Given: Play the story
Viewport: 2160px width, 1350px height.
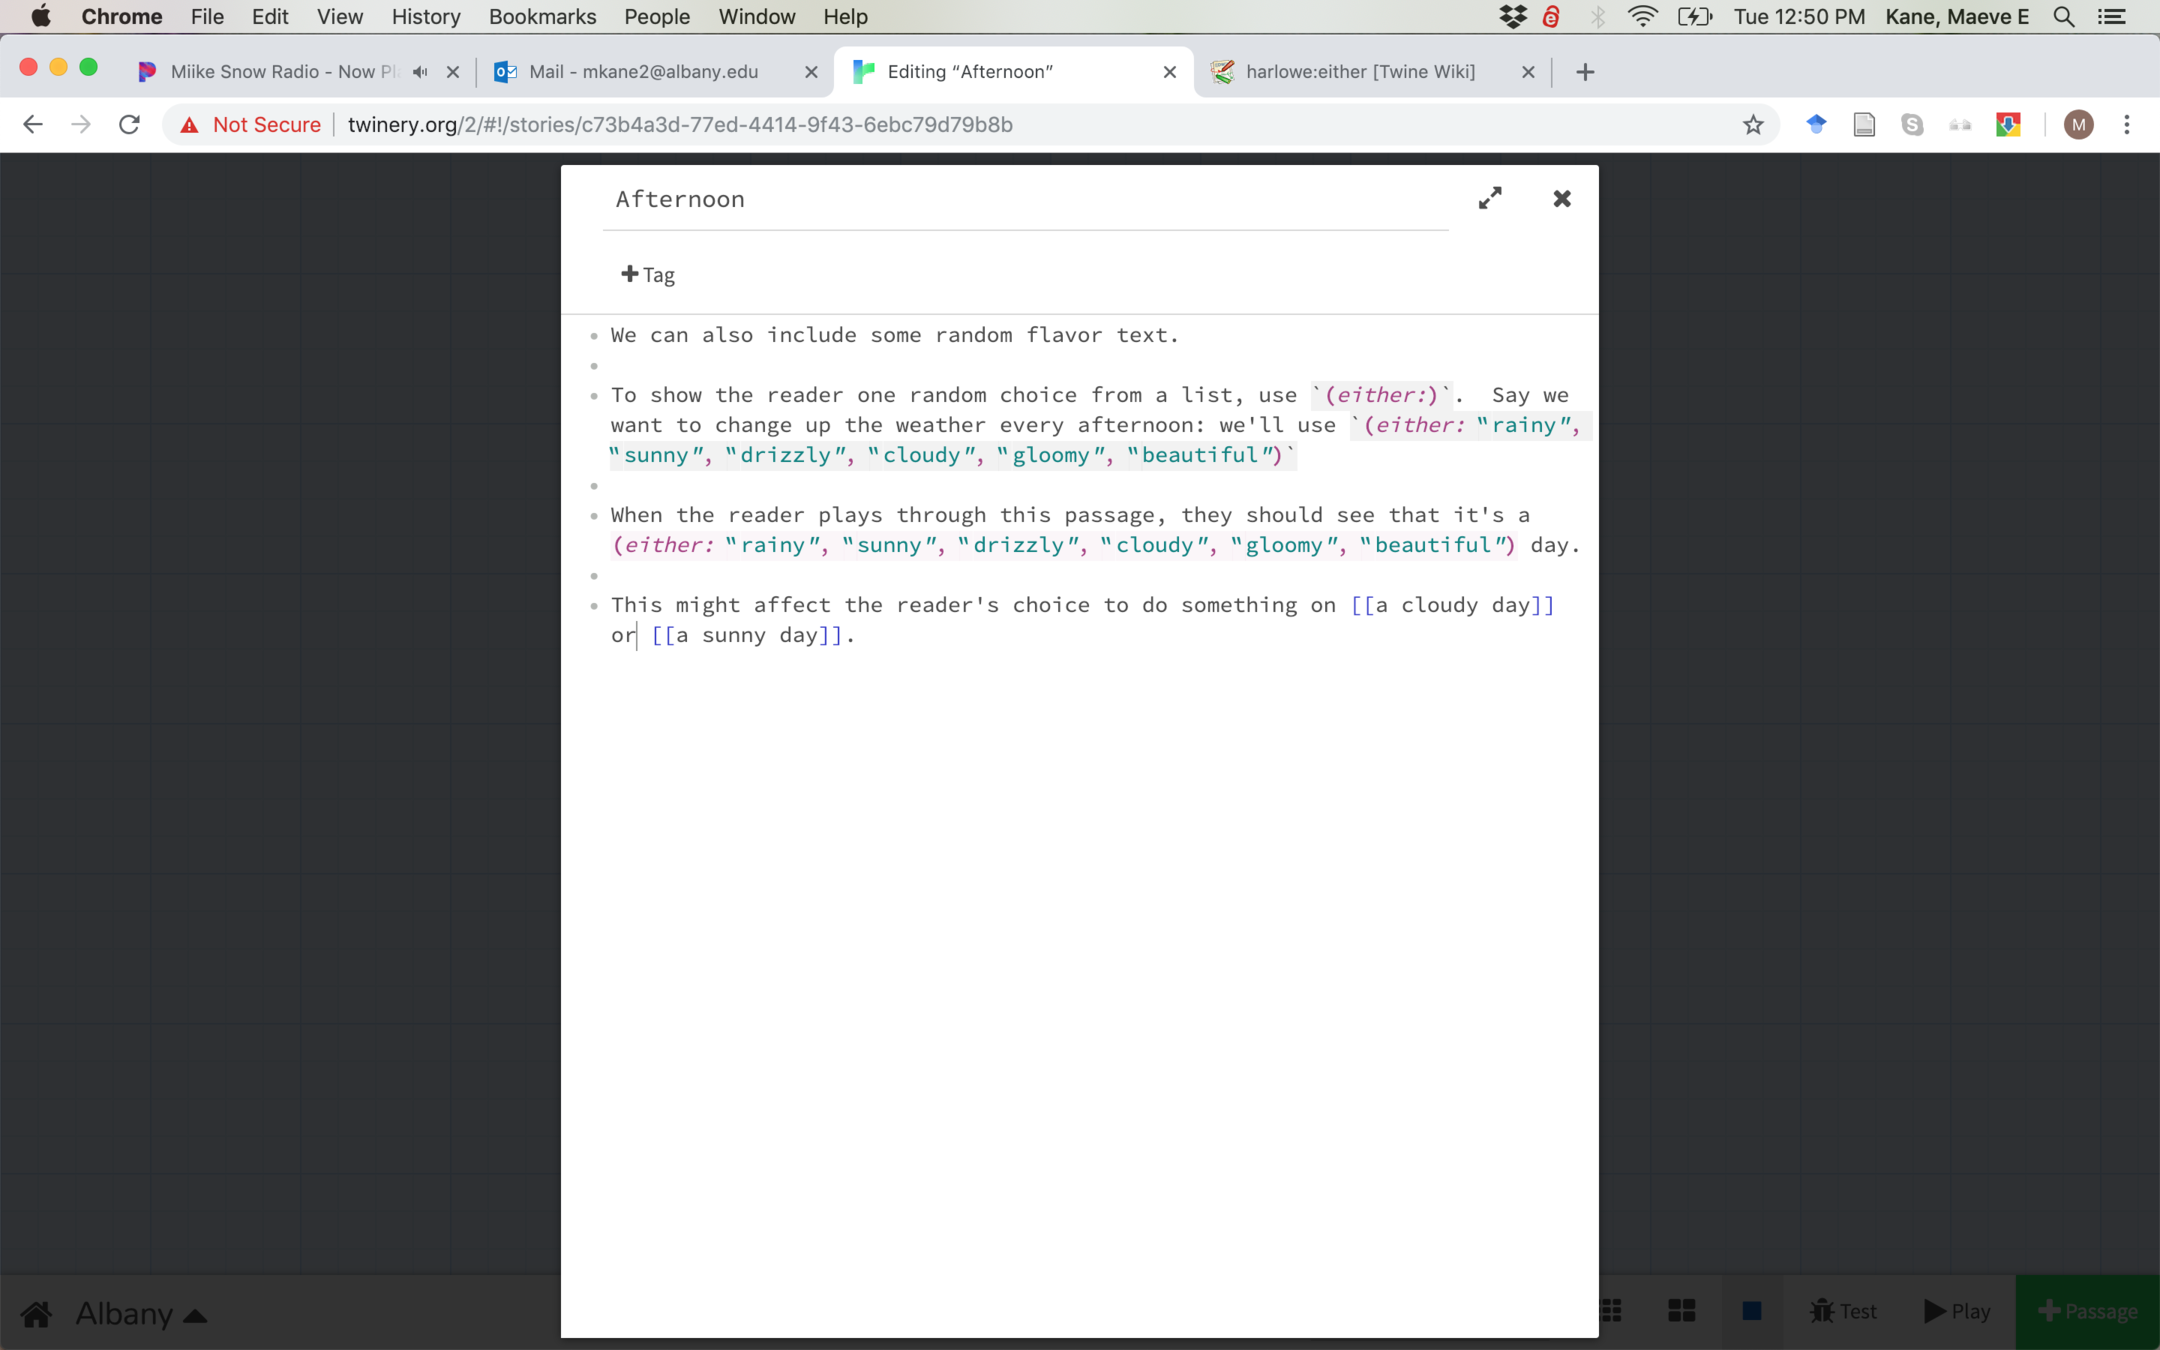Looking at the screenshot, I should 1957,1311.
